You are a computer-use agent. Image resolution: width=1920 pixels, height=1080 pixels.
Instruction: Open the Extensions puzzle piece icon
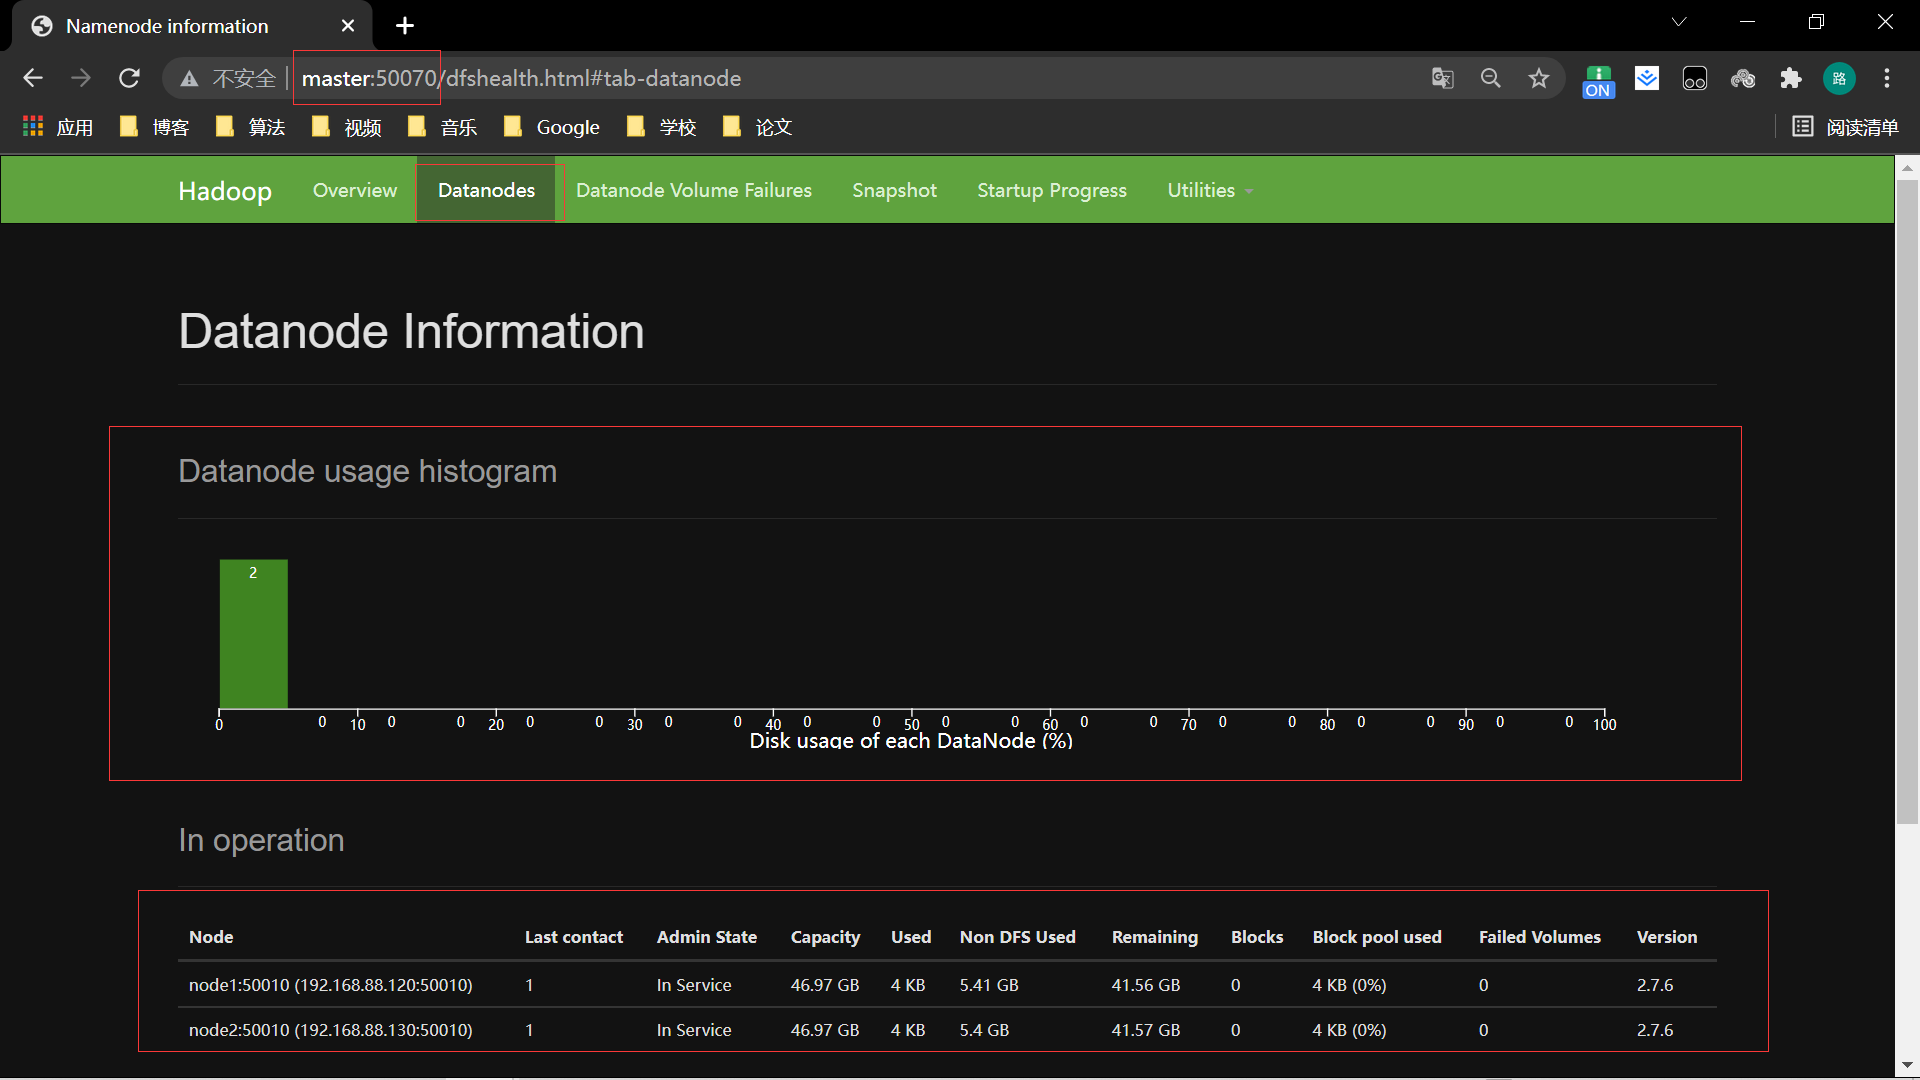pyautogui.click(x=1790, y=78)
